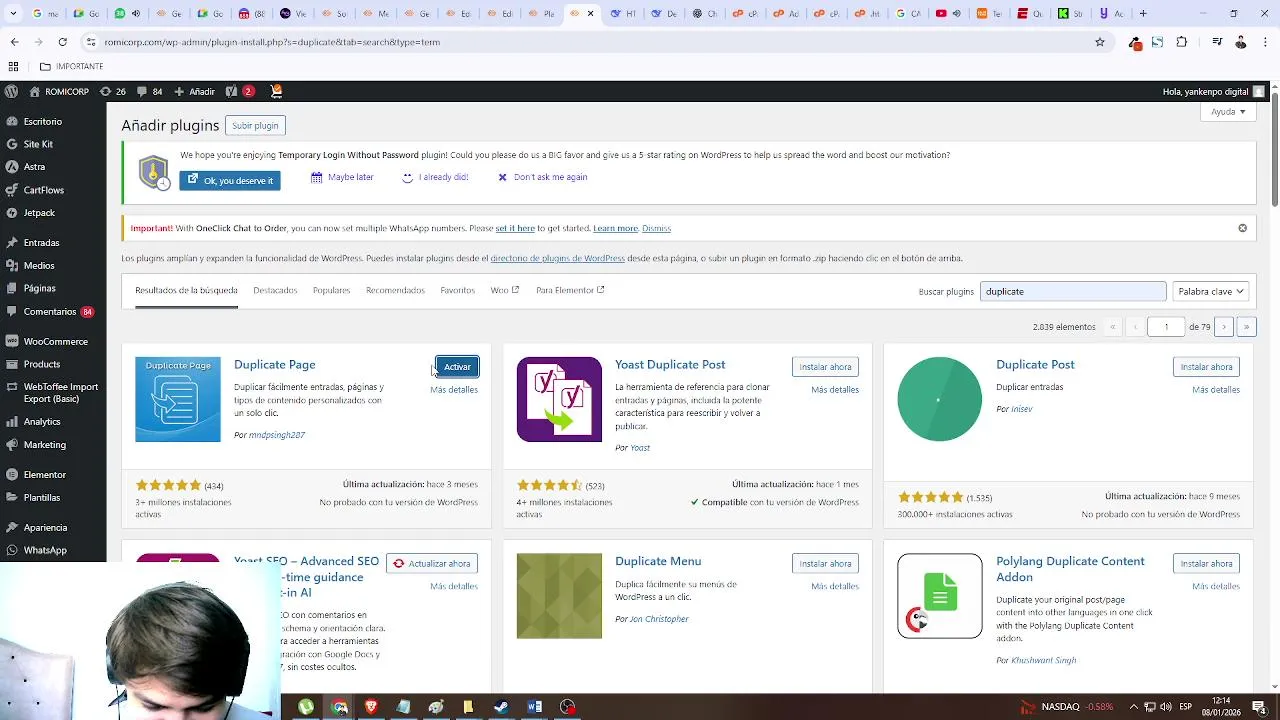Viewport: 1280px width, 720px height.
Task: Open WooCommerce in the sidebar
Action: 55,342
